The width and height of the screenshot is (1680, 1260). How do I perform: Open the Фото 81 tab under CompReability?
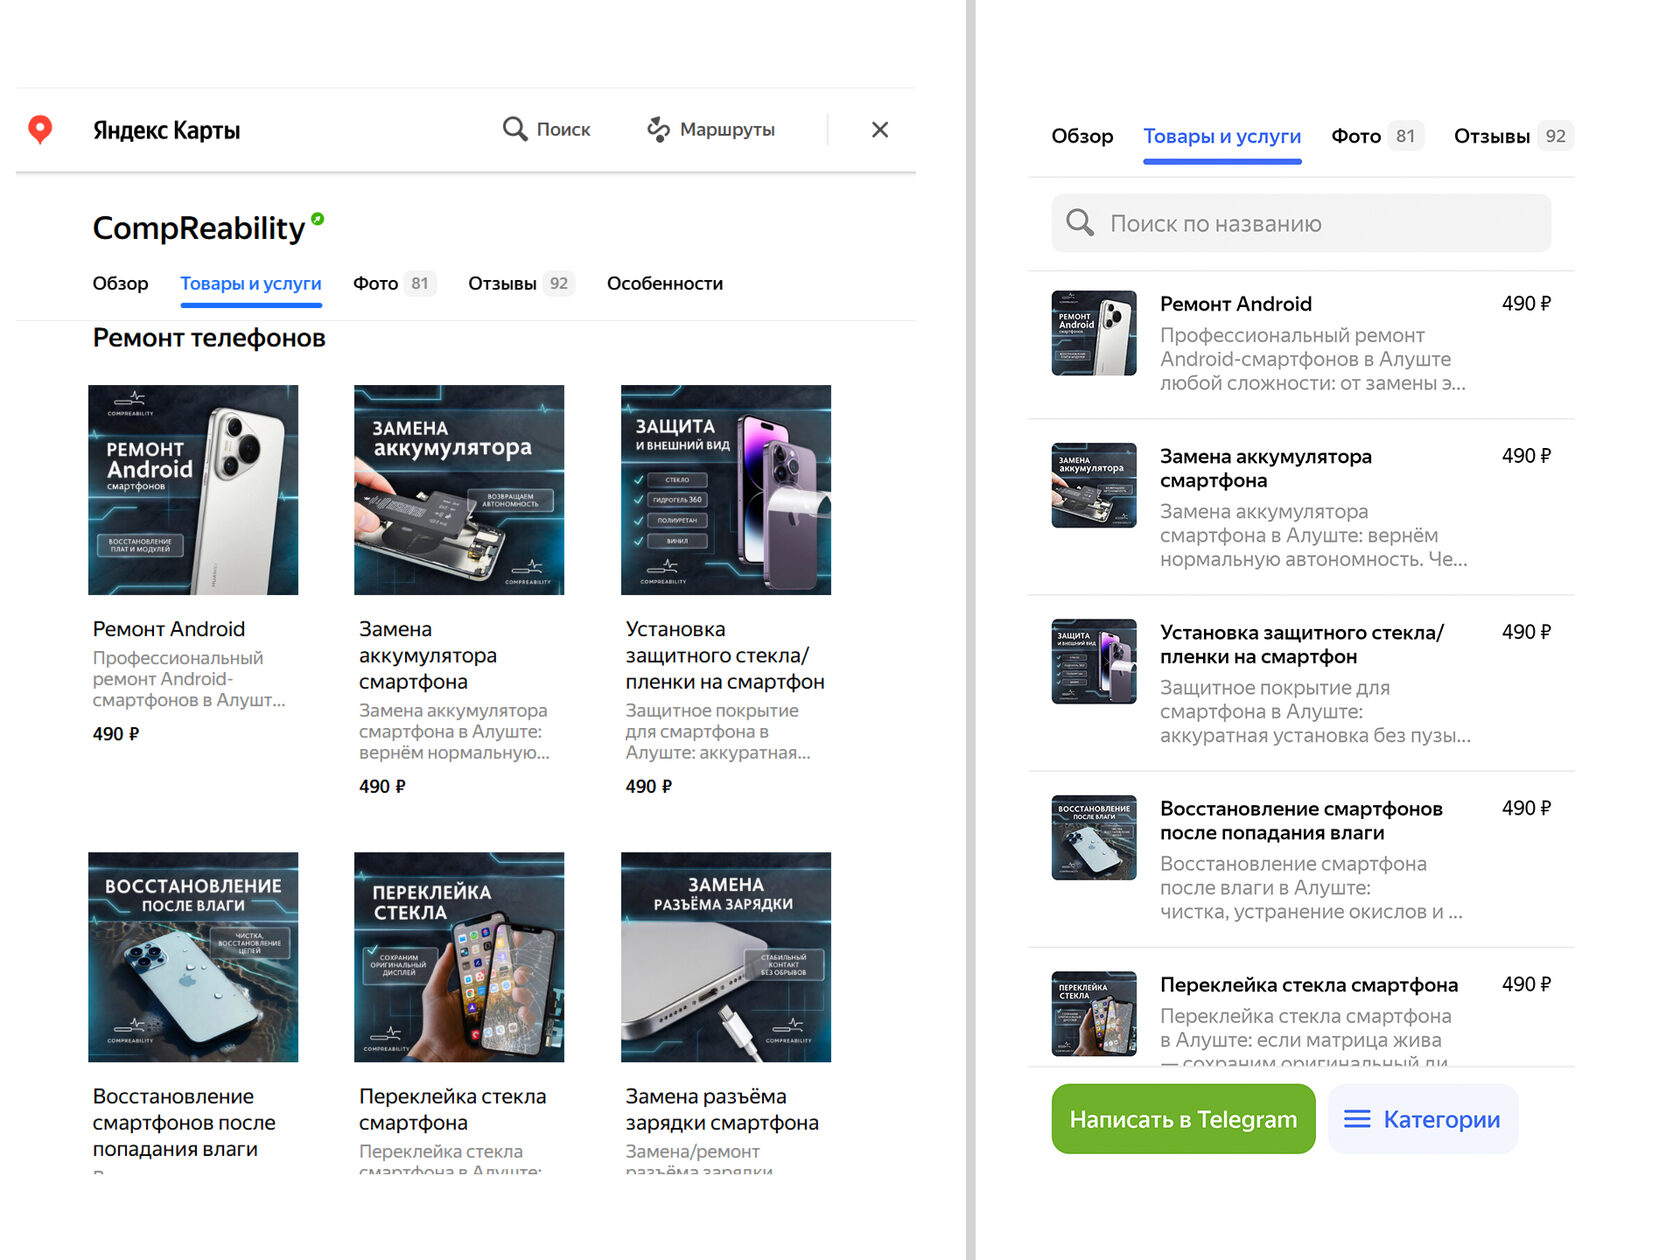click(394, 284)
